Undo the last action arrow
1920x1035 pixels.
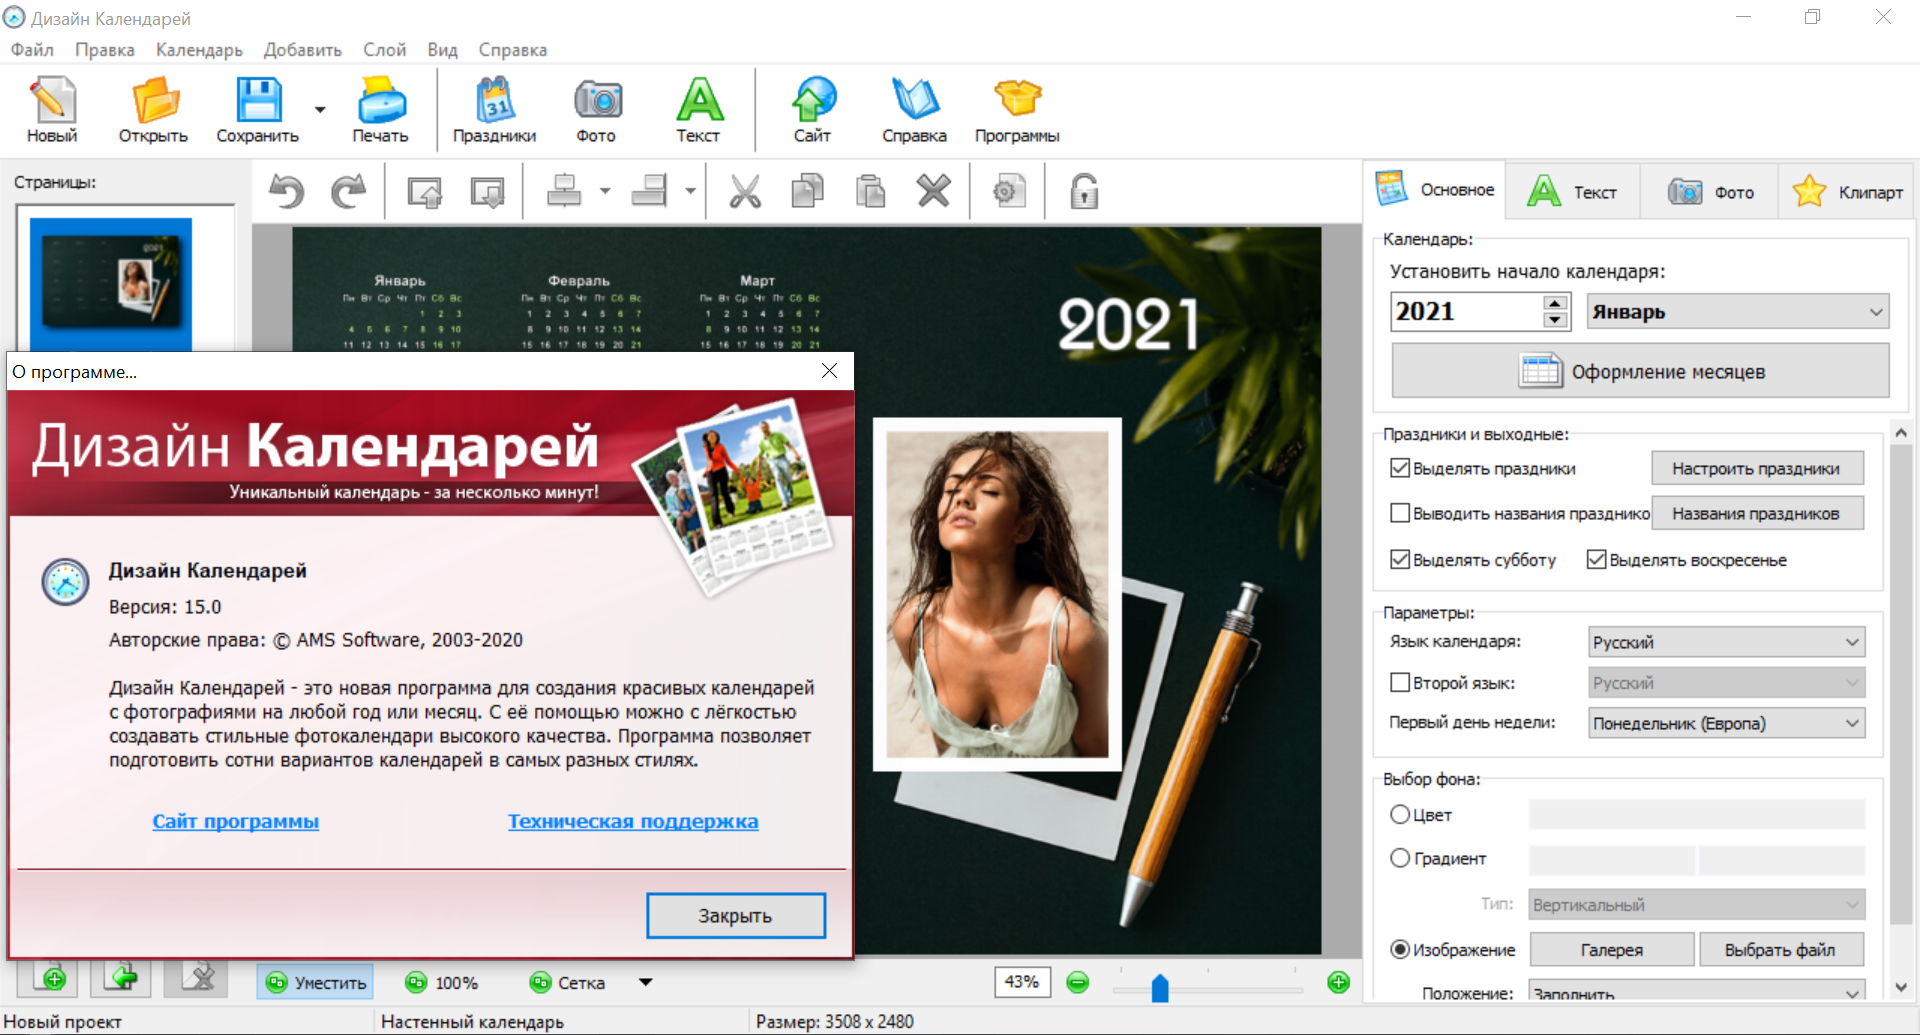[287, 191]
